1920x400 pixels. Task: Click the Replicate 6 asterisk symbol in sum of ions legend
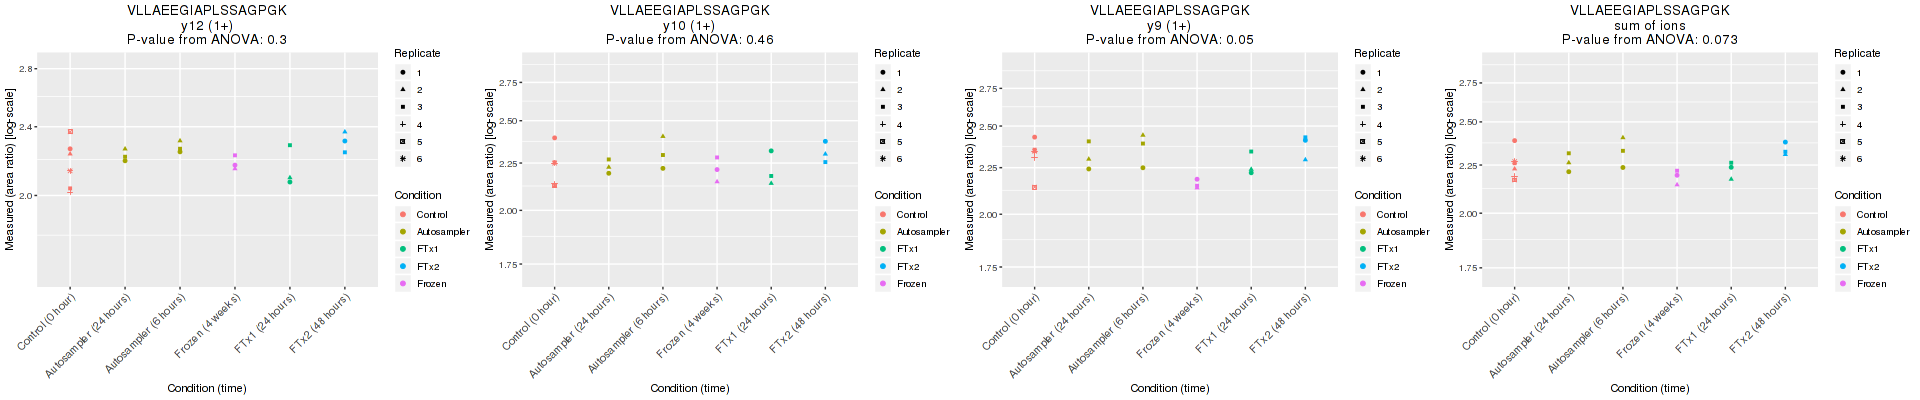(x=1842, y=159)
